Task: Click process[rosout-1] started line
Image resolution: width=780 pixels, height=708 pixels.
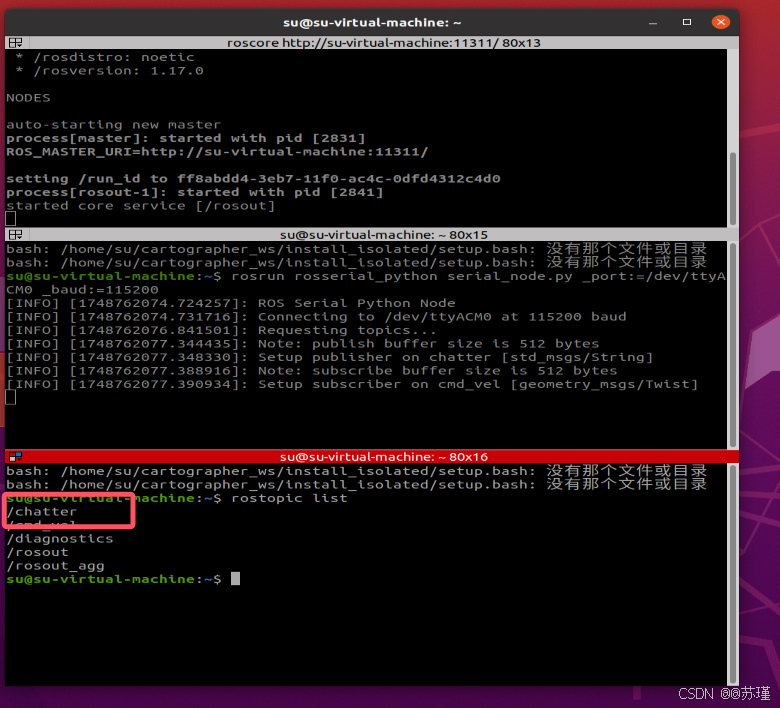Action: pos(195,192)
